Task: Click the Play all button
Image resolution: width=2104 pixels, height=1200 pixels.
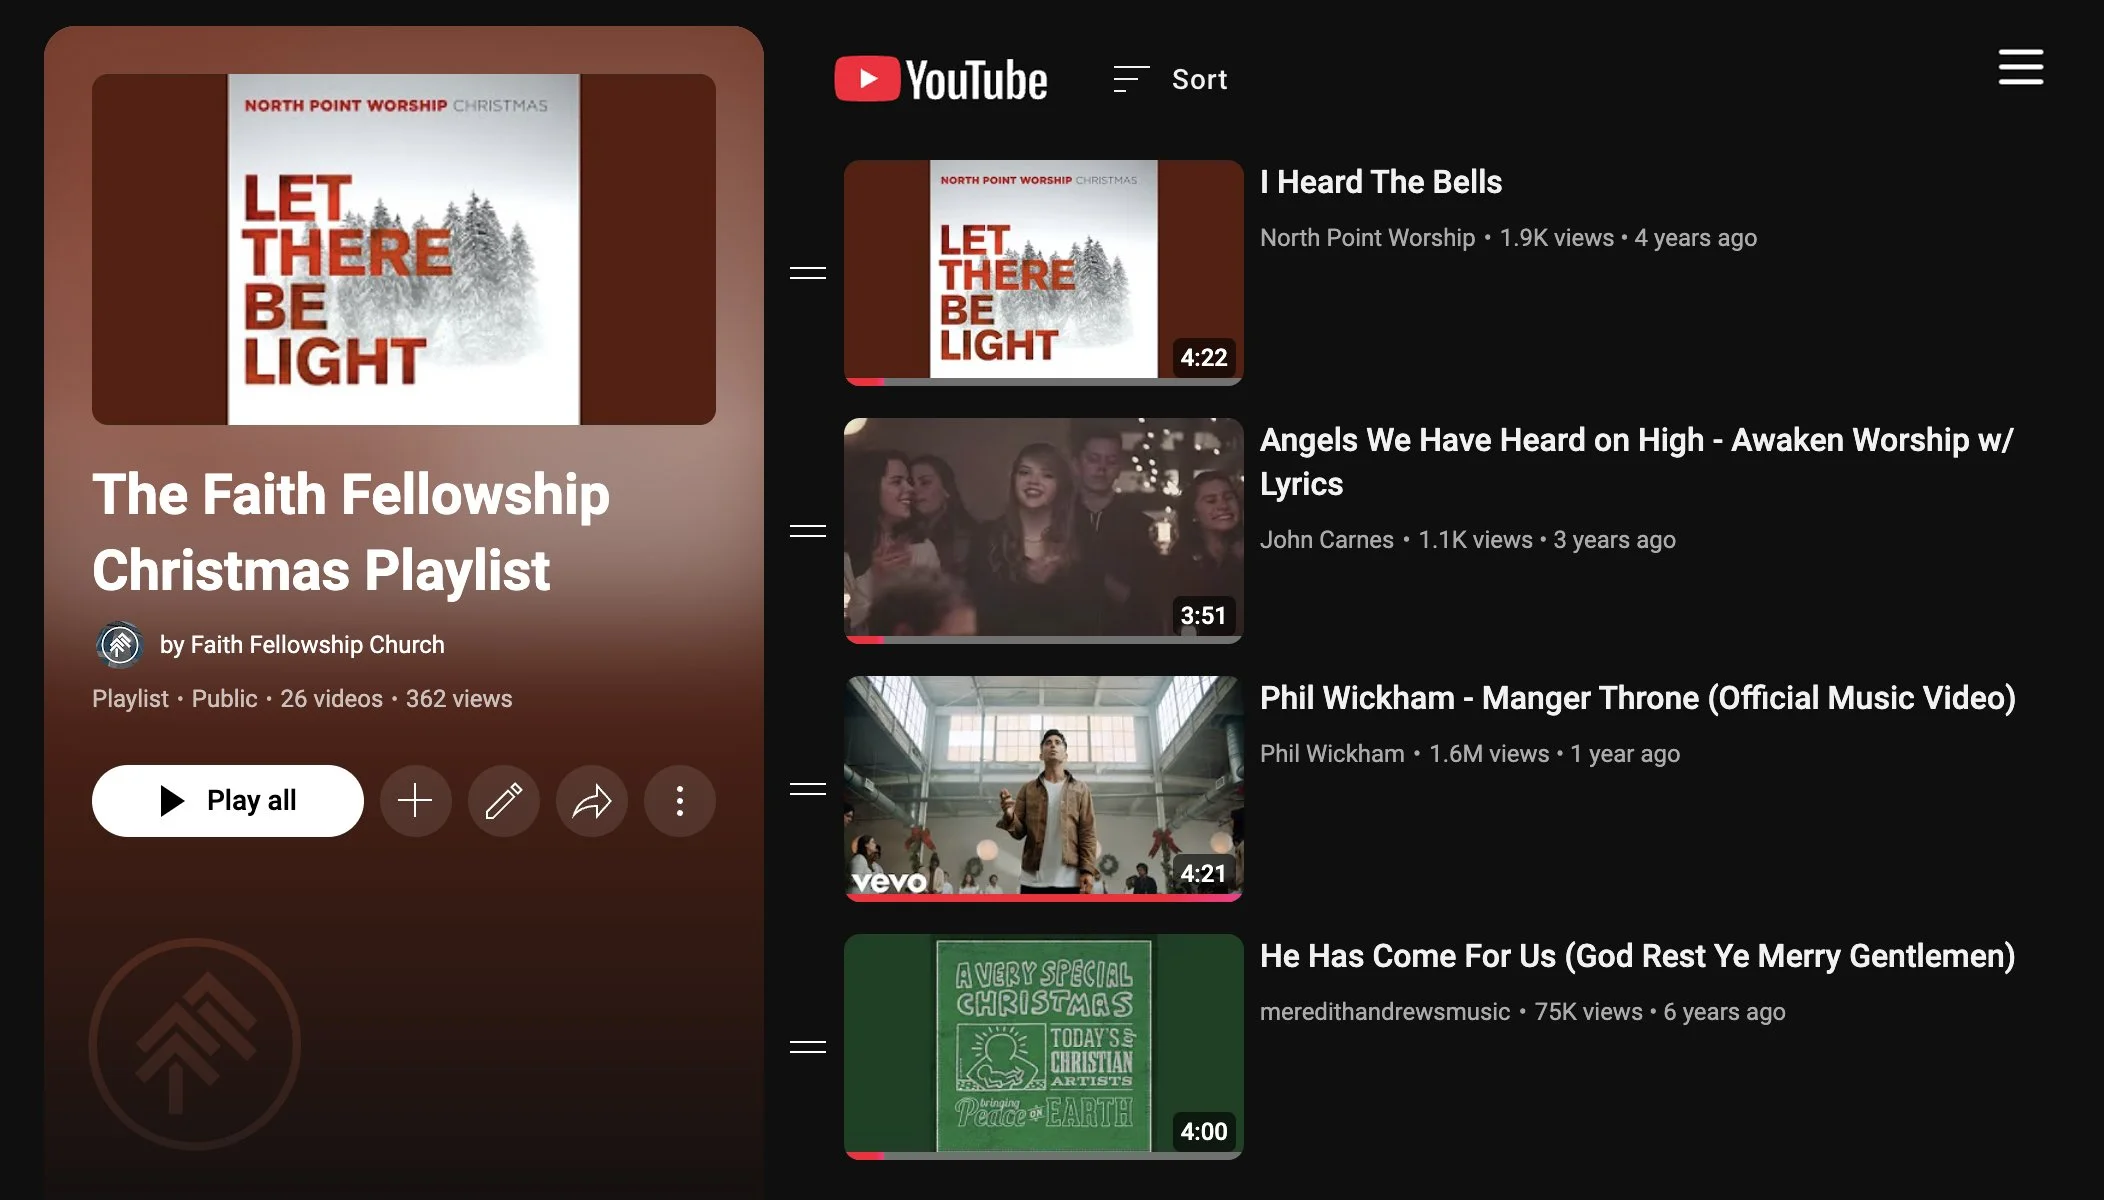Action: [228, 800]
